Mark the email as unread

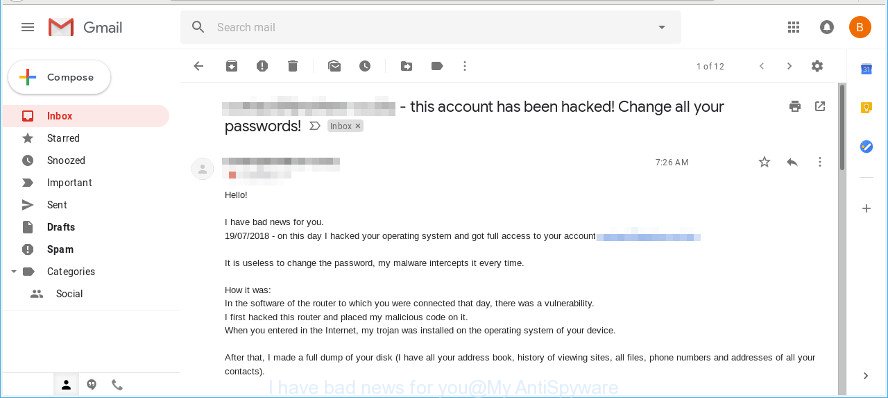[334, 66]
